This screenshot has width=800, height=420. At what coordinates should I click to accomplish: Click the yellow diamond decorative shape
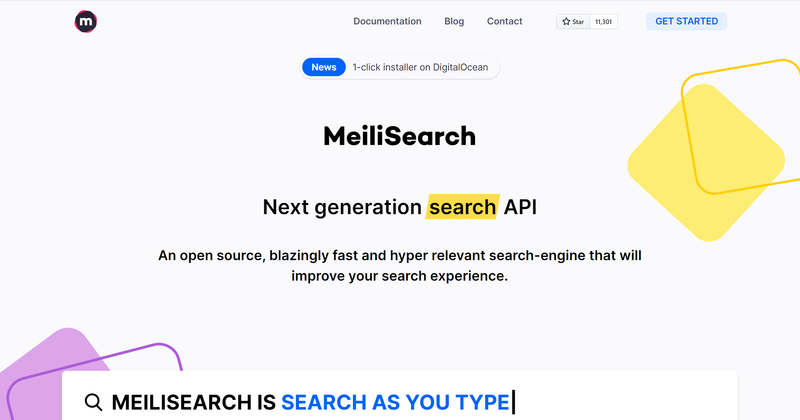click(x=704, y=162)
